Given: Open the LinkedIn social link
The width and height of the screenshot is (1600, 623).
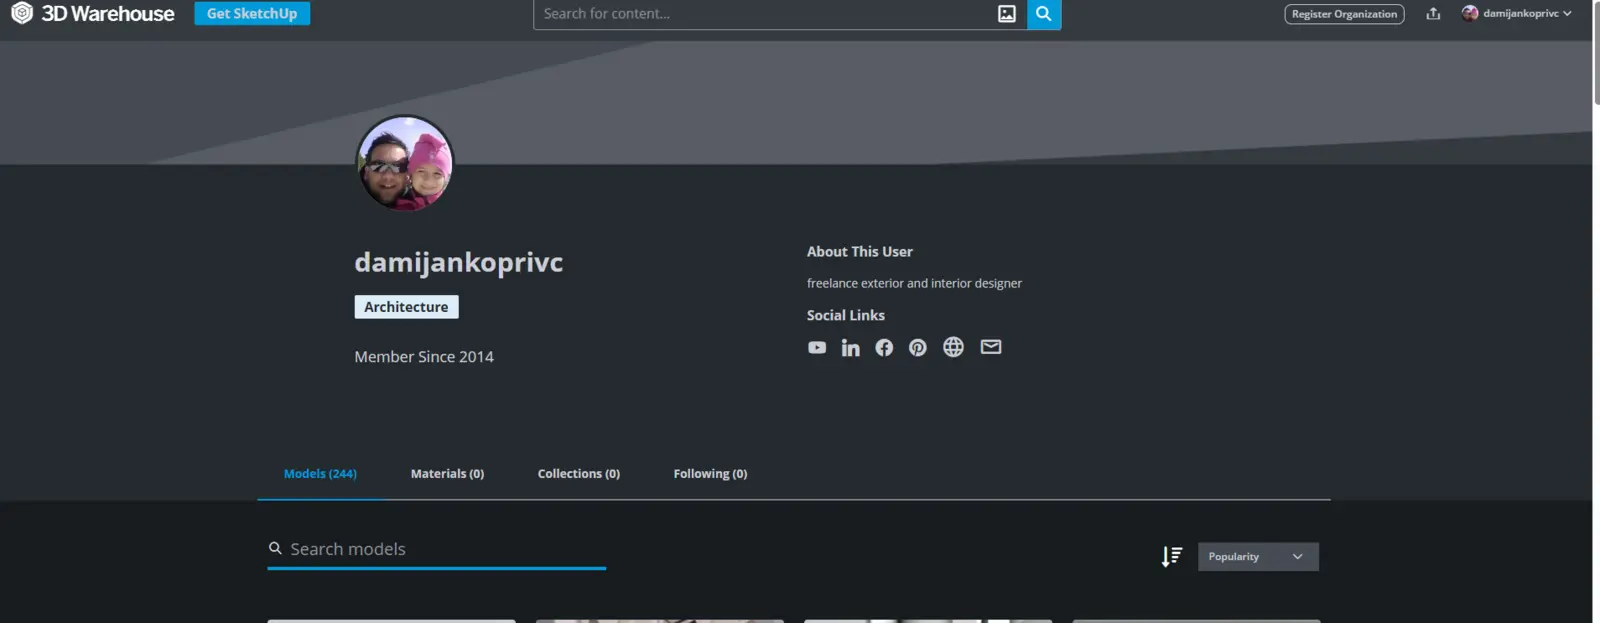Looking at the screenshot, I should coord(850,348).
